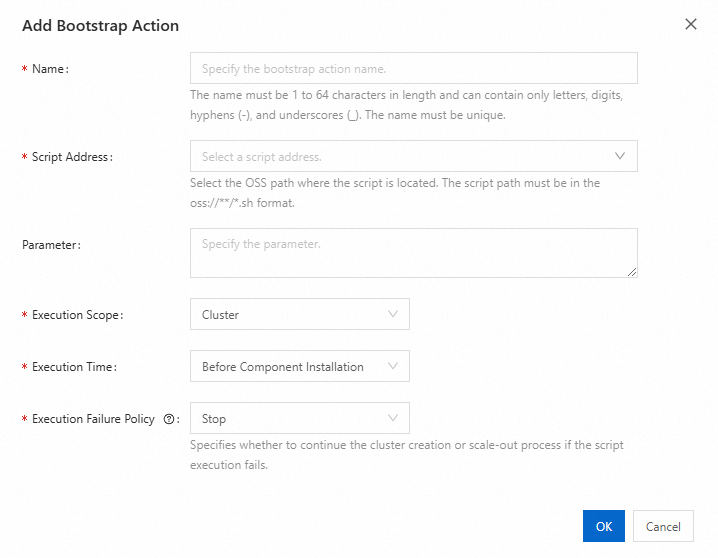
Task: Click the Add Bootstrap Action title
Action: [x=100, y=25]
